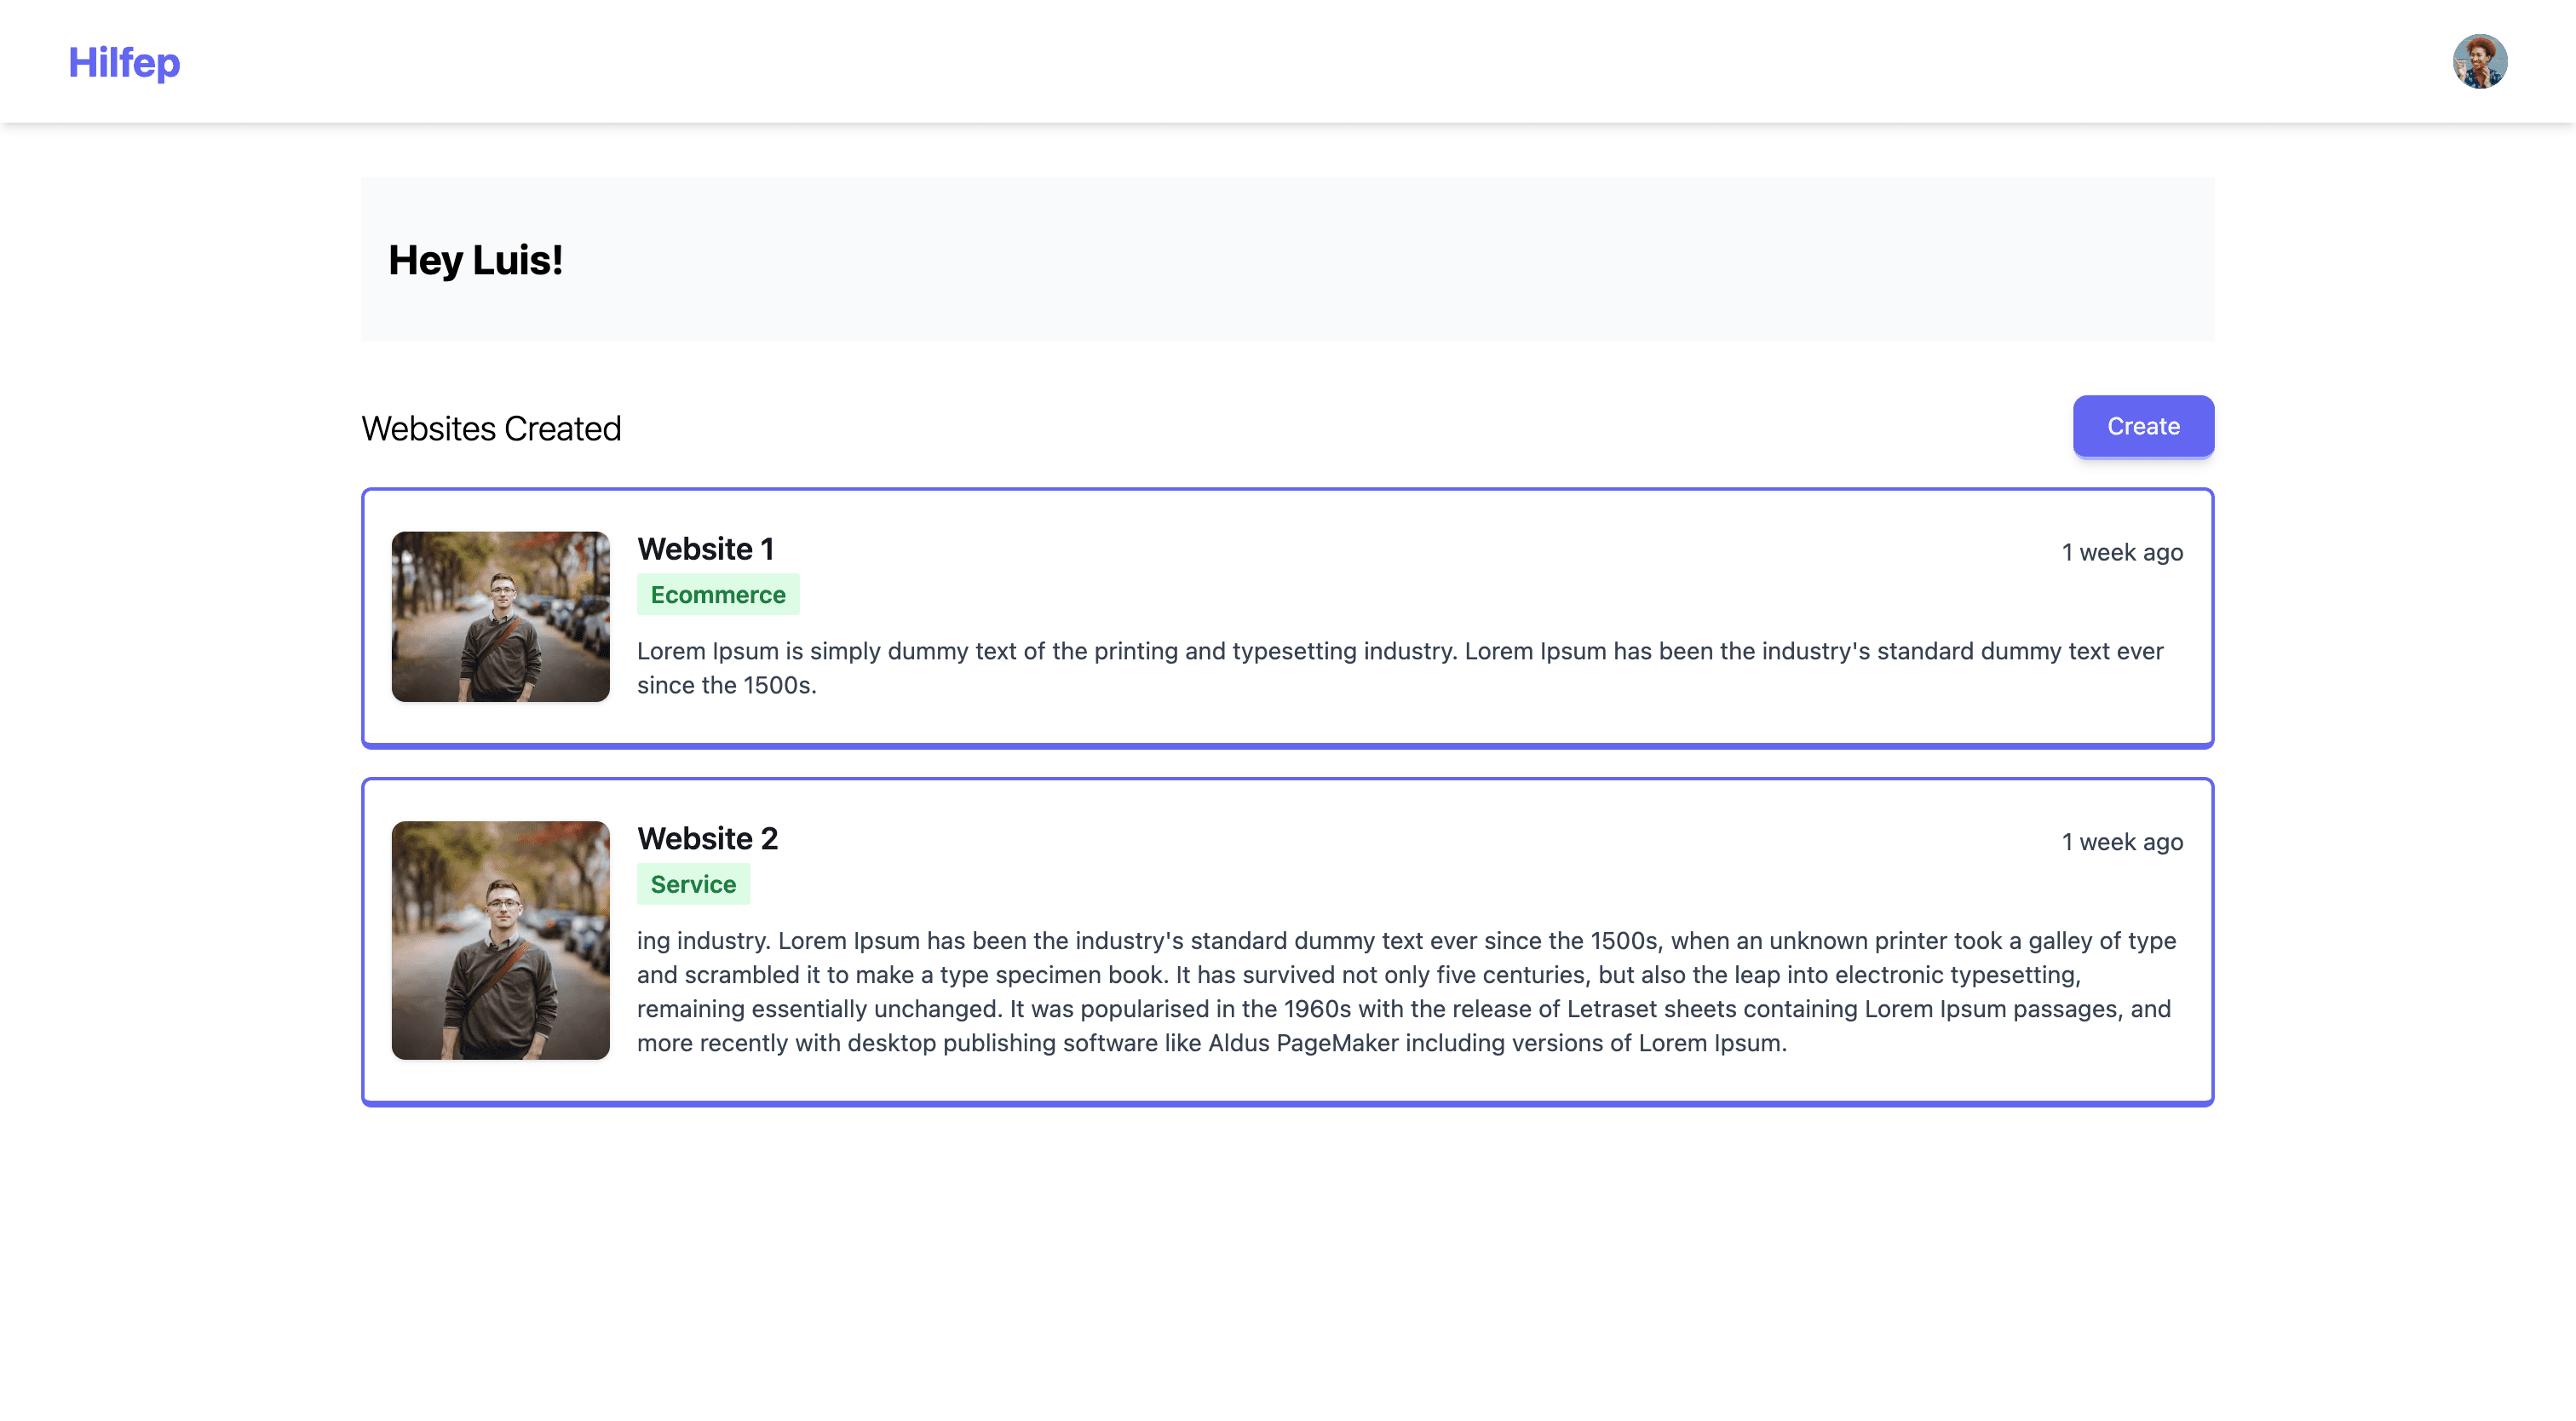Screen dimensions: 2576x1421
Task: Click the Website 1 '1 week ago' timestamp
Action: pos(2122,552)
